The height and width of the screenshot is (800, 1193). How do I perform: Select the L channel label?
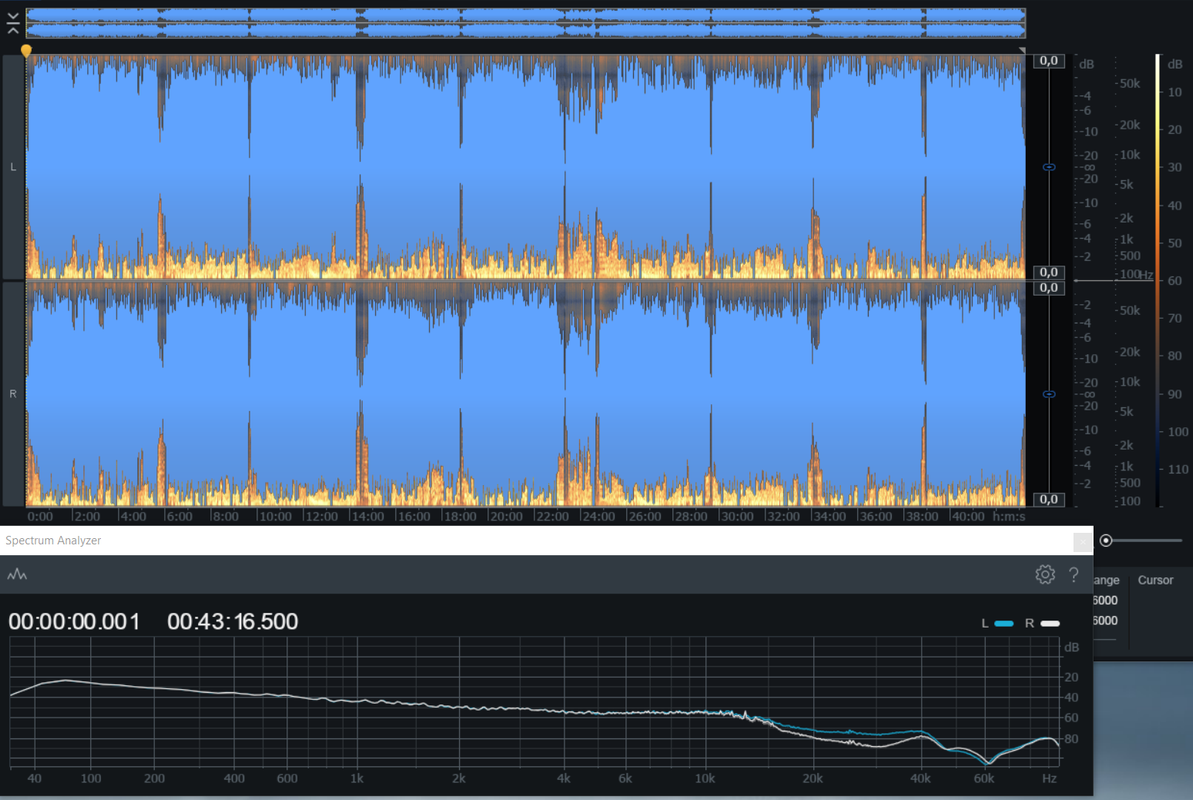(x=13, y=167)
